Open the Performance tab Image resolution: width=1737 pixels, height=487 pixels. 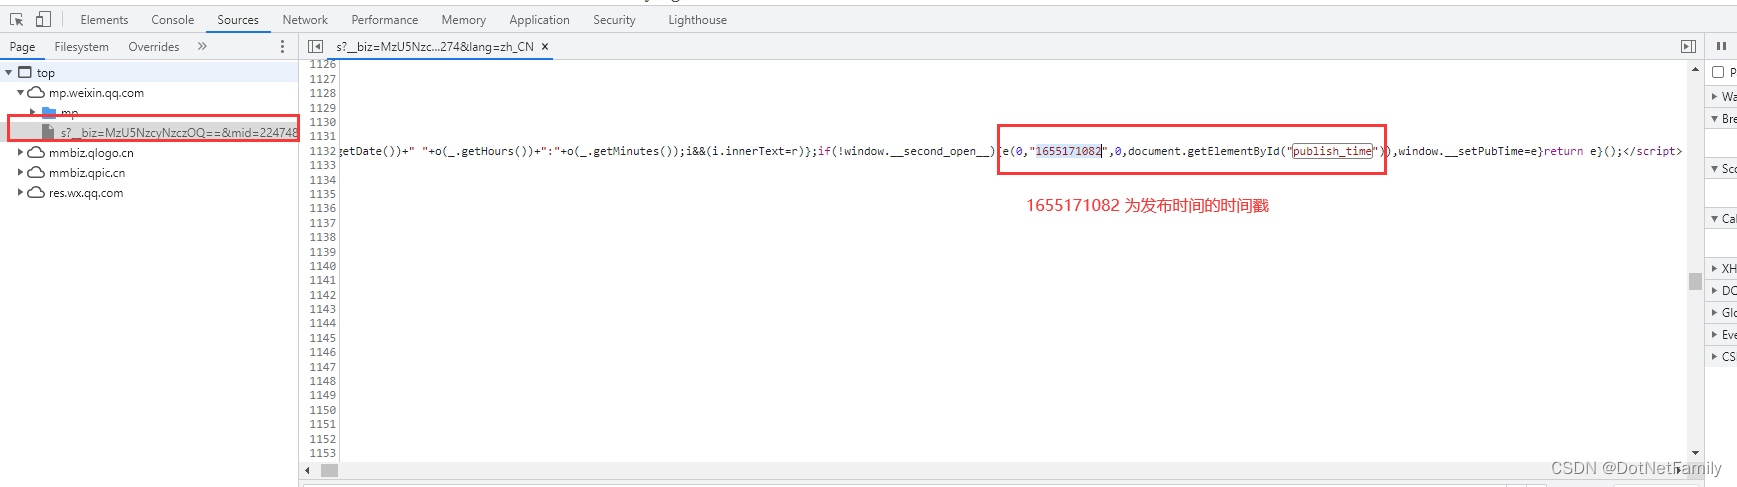(385, 20)
